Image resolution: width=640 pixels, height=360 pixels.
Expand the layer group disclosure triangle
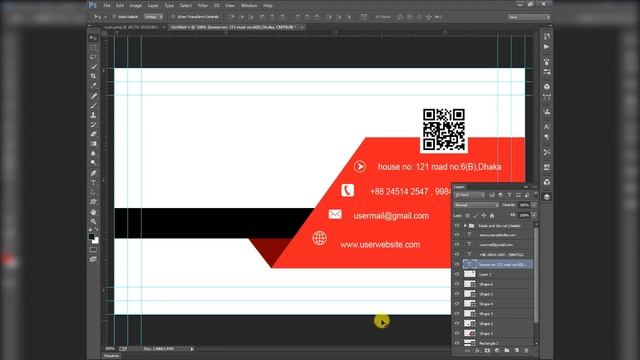465,225
